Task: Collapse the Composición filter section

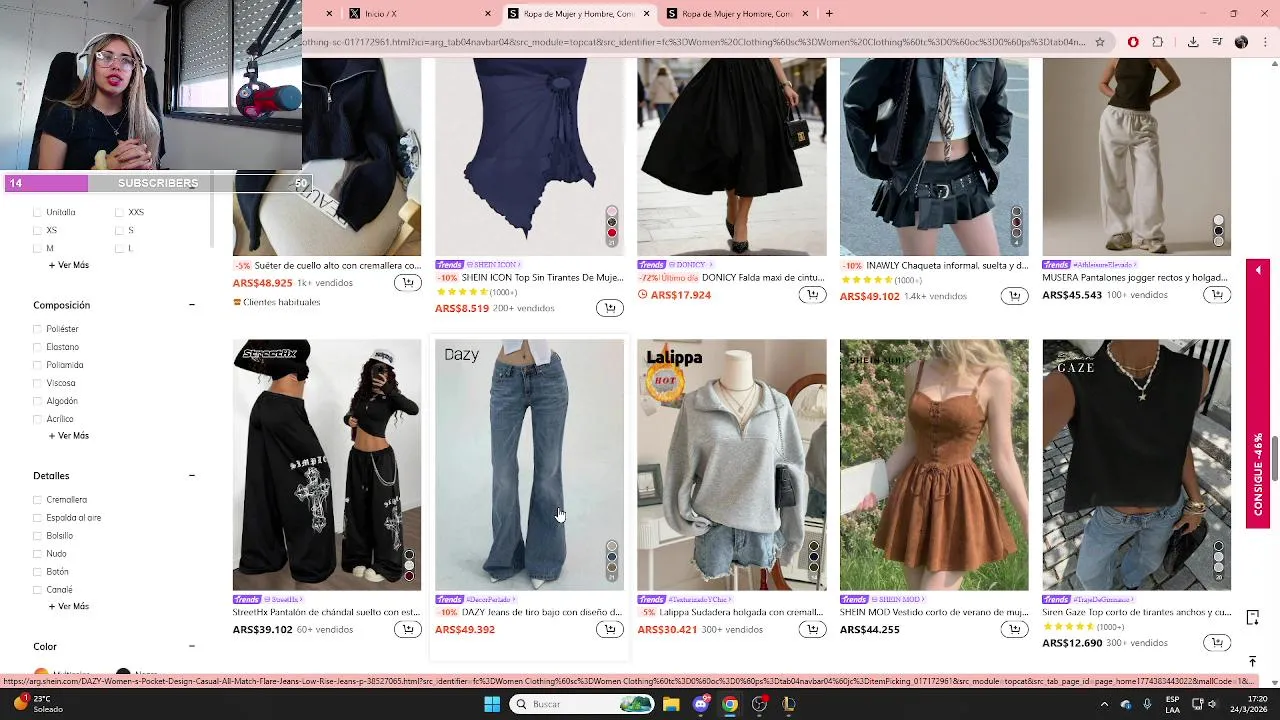Action: pyautogui.click(x=191, y=305)
